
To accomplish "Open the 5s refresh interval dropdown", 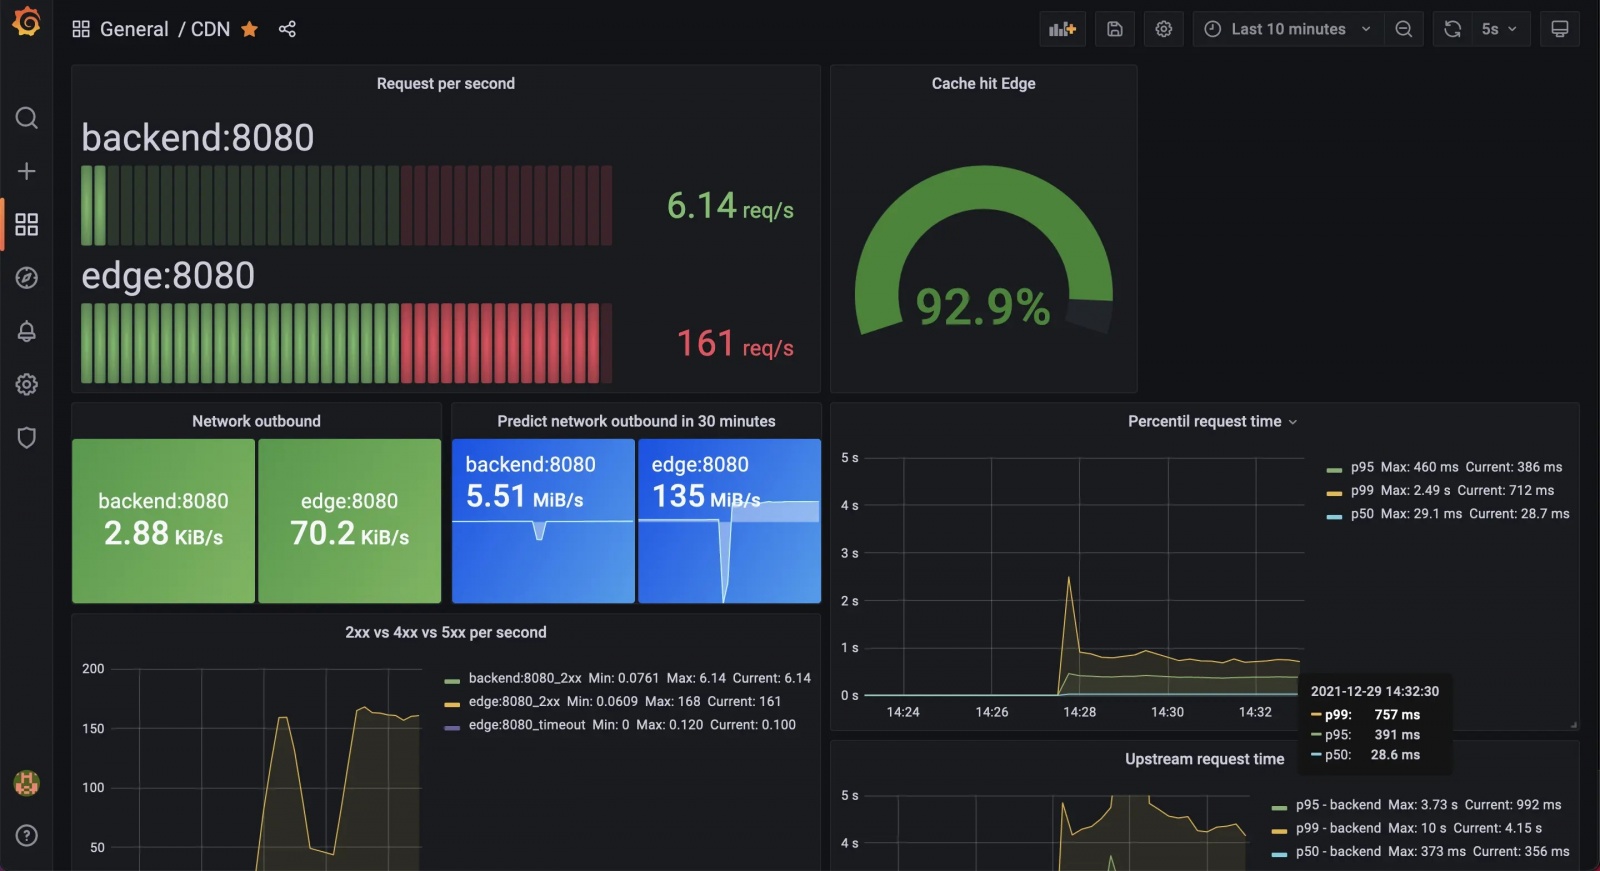I will click(x=1500, y=29).
